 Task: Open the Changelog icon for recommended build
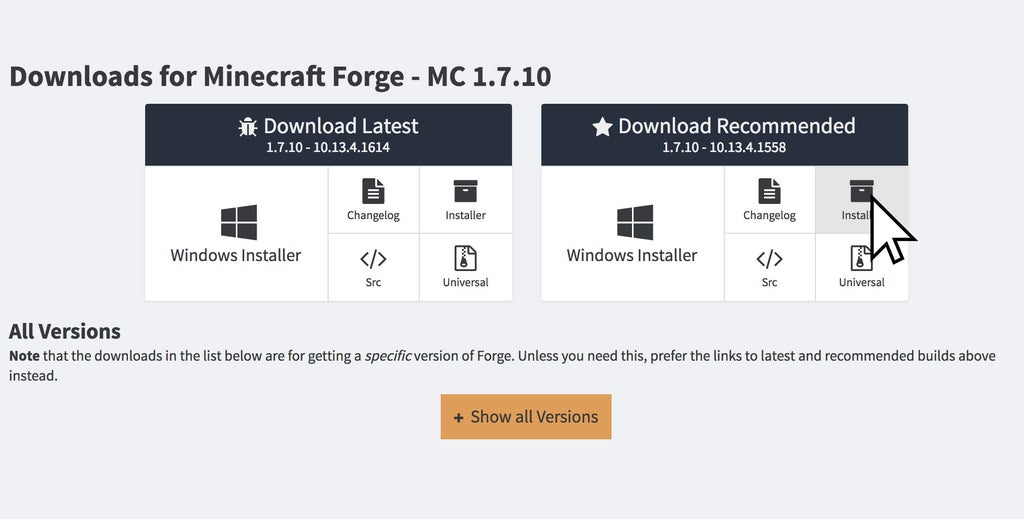tap(769, 191)
